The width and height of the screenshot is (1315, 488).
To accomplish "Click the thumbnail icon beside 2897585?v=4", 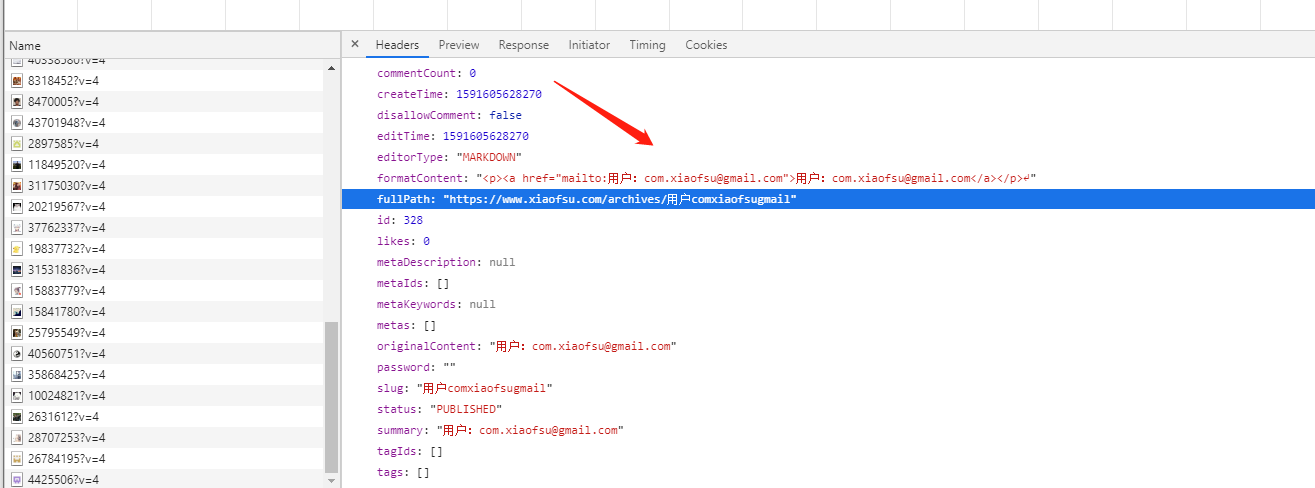I will click(x=17, y=143).
